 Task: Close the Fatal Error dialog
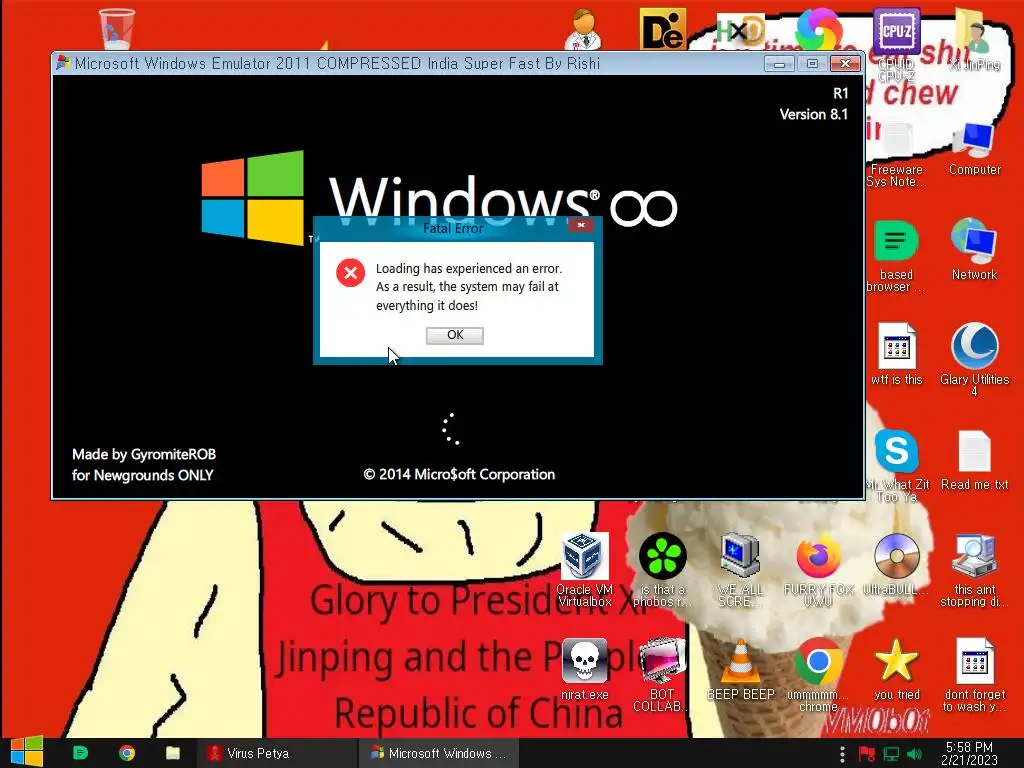[x=580, y=225]
